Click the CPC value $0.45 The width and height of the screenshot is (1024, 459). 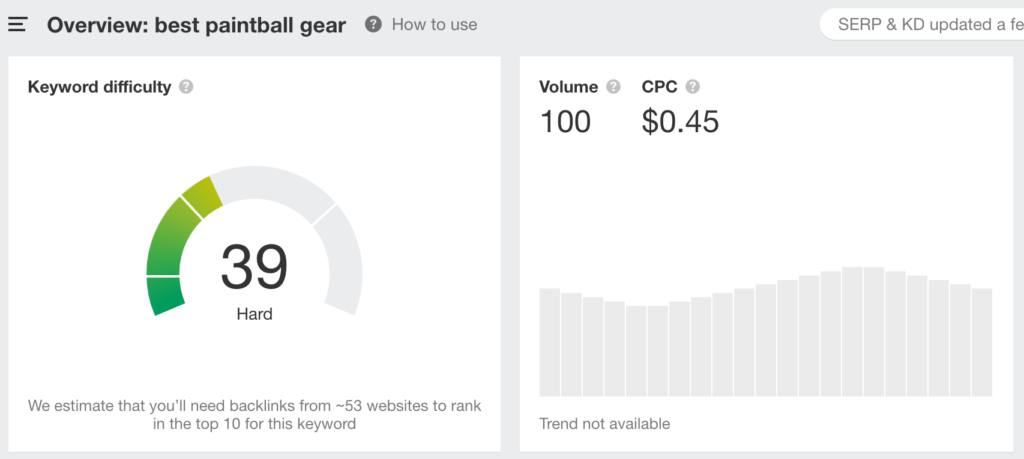point(680,122)
